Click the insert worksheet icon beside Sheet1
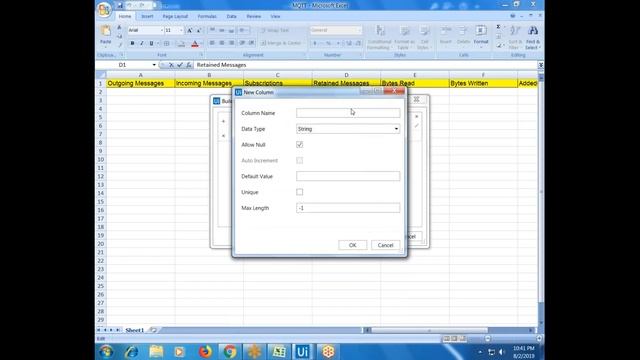This screenshot has width=640, height=360. pyautogui.click(x=153, y=330)
